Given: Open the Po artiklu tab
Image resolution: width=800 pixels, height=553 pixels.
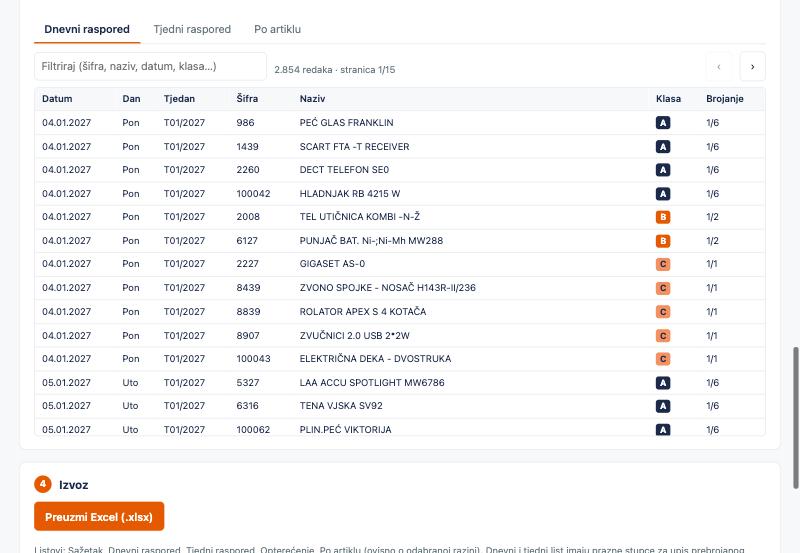Looking at the screenshot, I should [277, 30].
